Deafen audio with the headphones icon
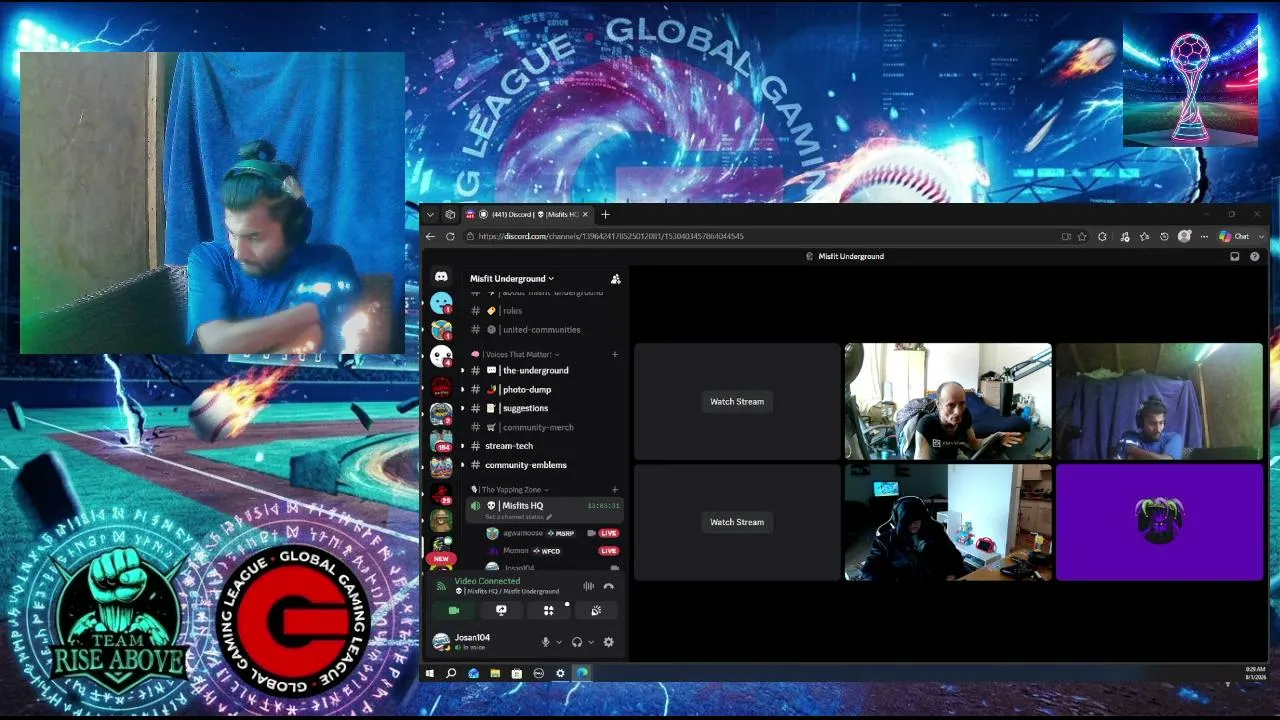This screenshot has height=720, width=1280. [x=577, y=642]
